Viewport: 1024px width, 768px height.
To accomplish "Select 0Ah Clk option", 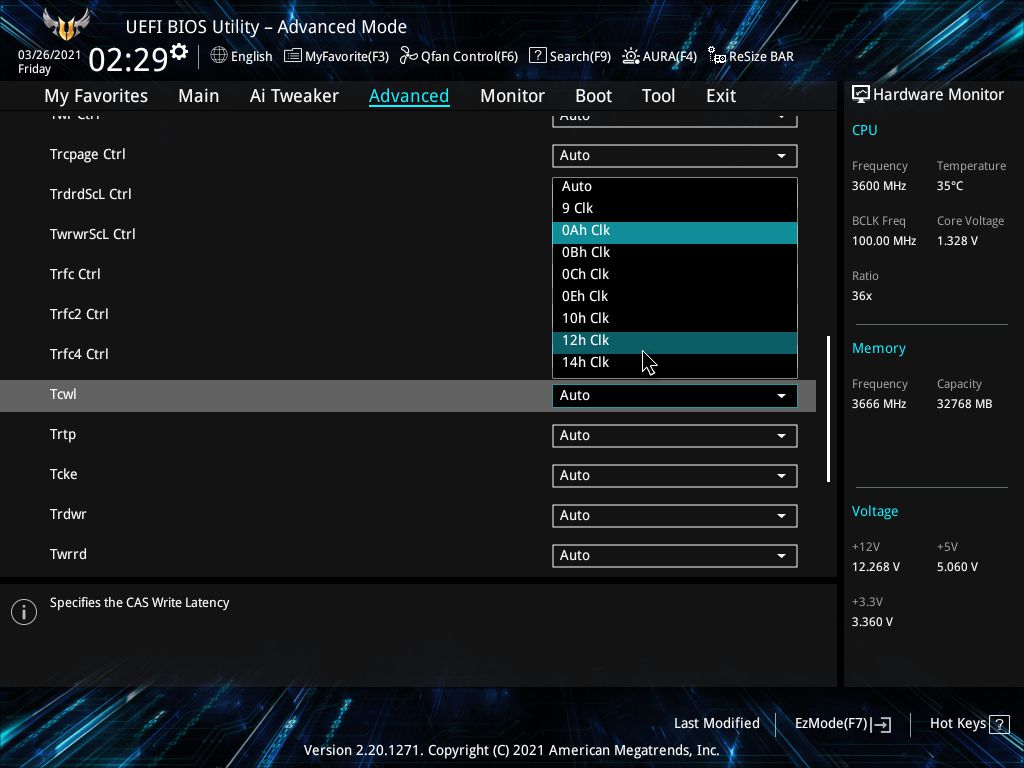I will pos(675,231).
